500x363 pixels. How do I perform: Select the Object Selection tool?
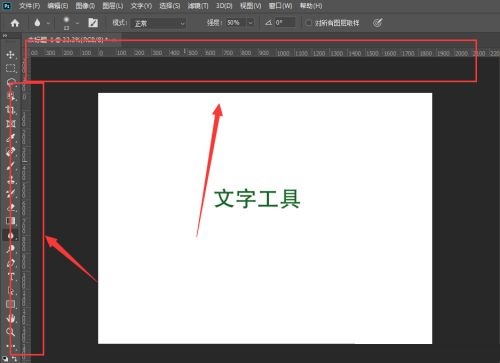[10, 96]
